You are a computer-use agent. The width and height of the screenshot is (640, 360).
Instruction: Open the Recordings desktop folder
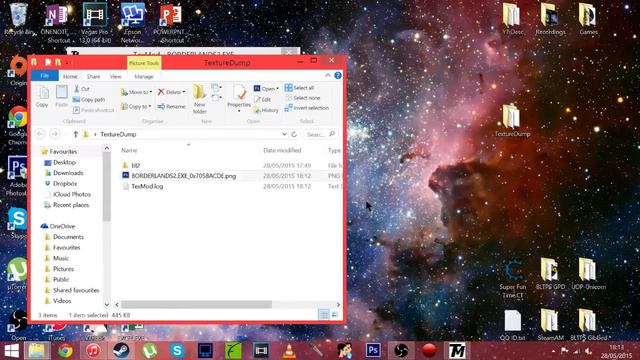(550, 19)
